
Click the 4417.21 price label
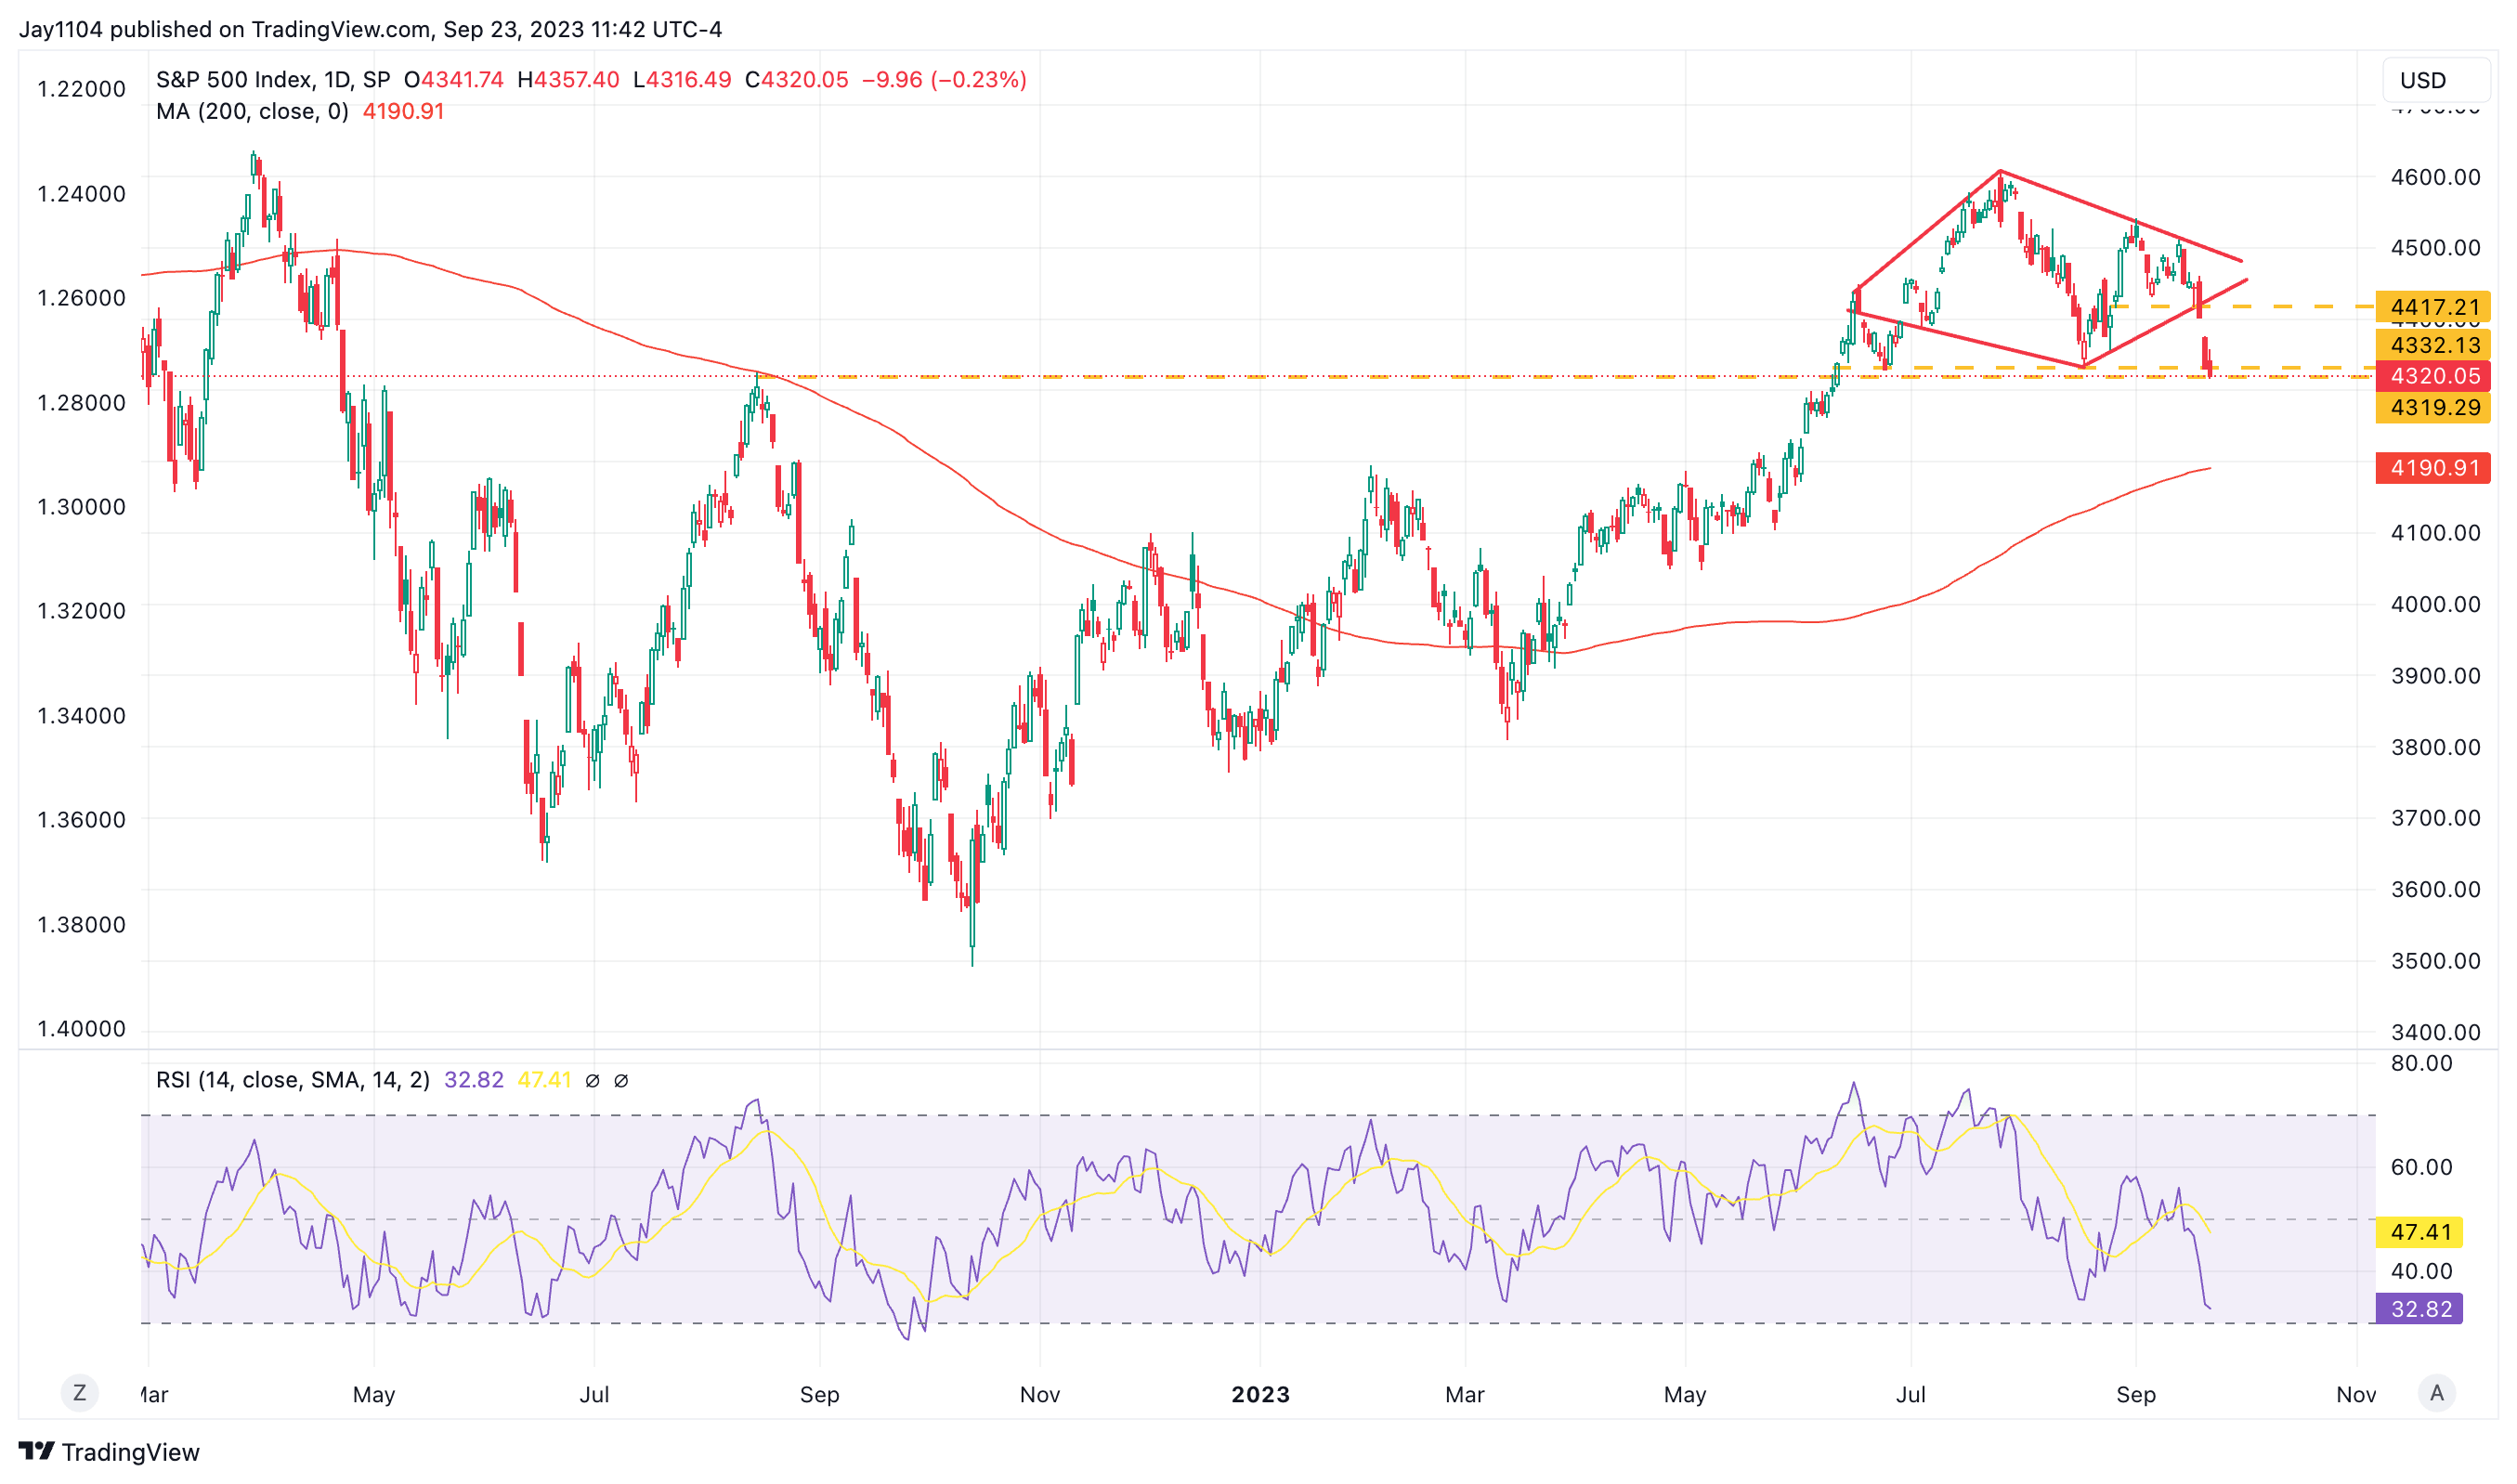click(x=2433, y=307)
